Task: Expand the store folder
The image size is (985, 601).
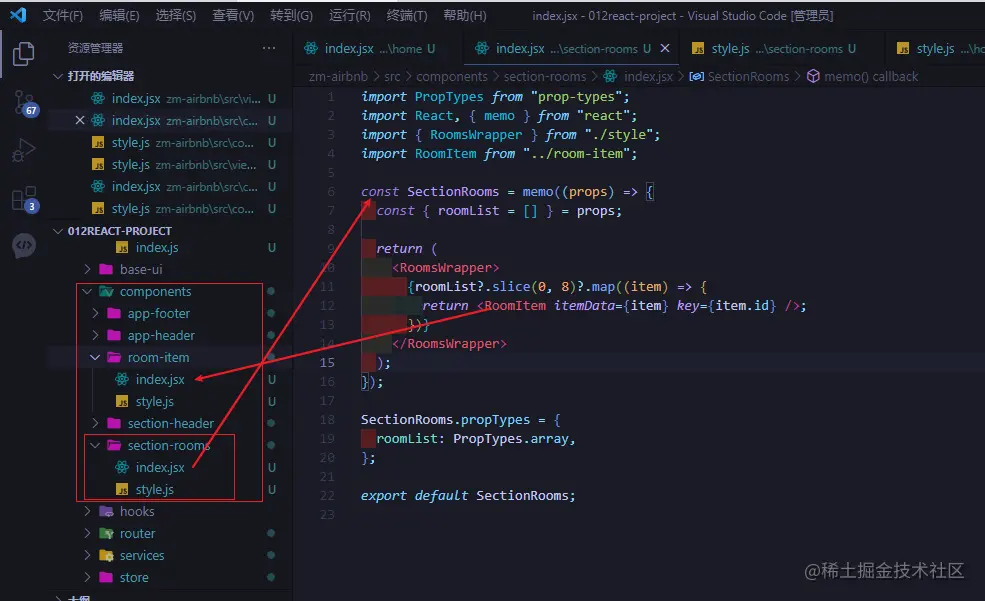Action: tap(87, 577)
